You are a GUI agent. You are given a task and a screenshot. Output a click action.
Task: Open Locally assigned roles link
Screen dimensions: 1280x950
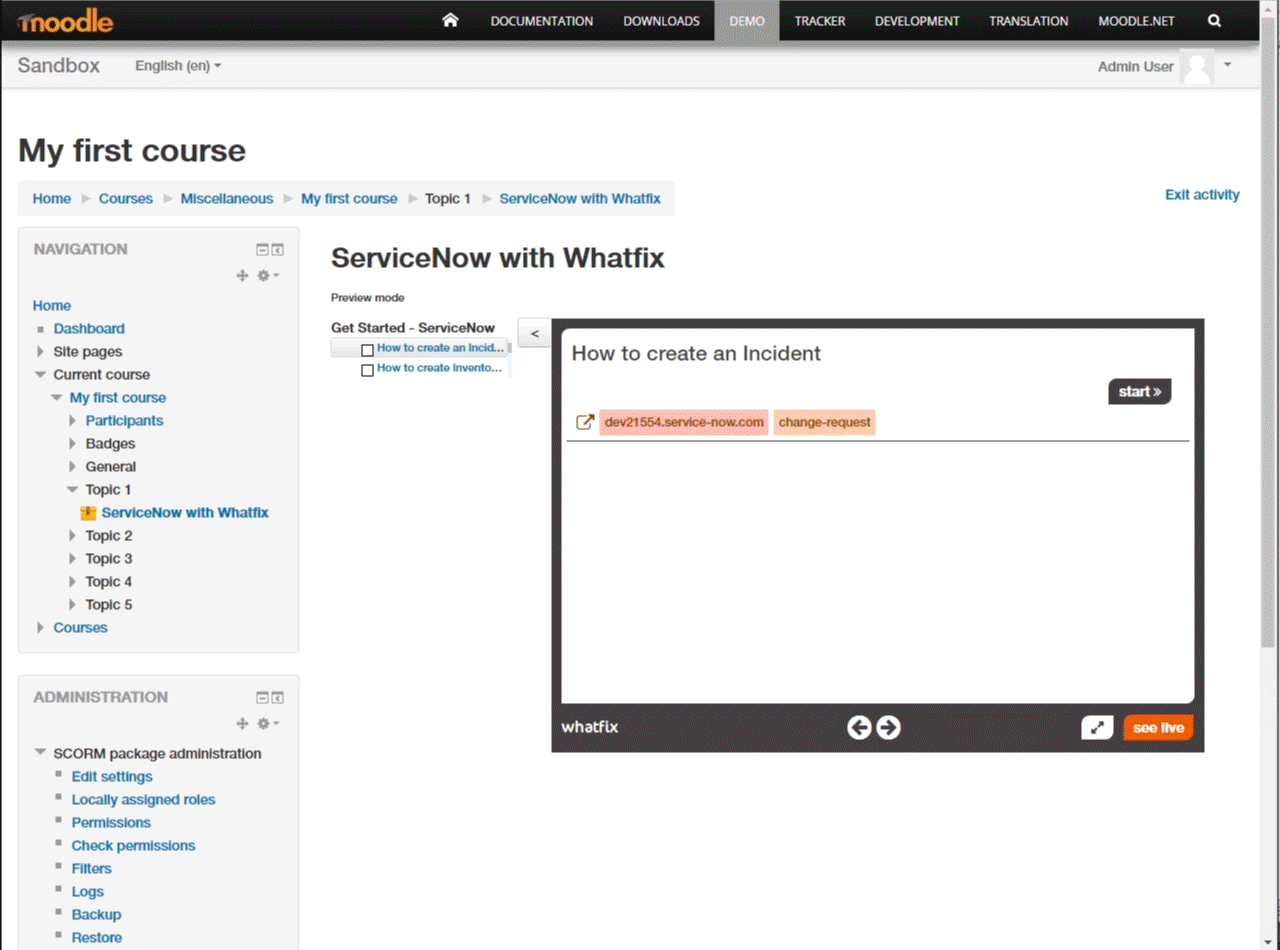point(143,800)
